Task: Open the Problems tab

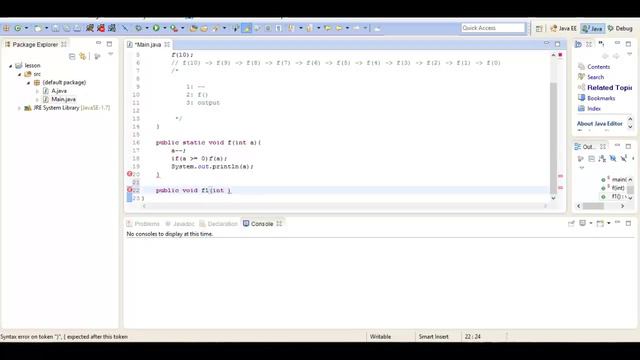Action: [x=143, y=224]
